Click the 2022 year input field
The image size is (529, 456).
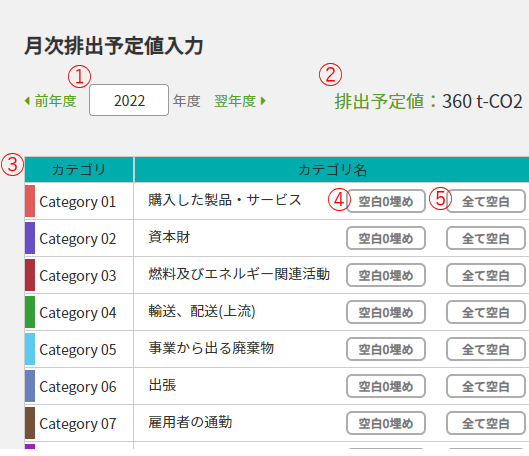pos(129,100)
